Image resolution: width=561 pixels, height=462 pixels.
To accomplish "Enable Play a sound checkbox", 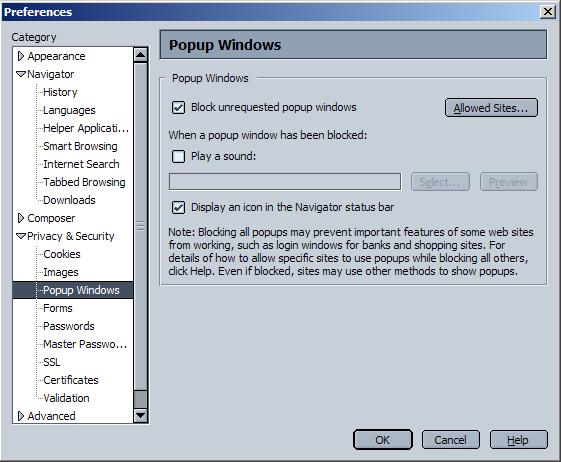I will tap(178, 156).
